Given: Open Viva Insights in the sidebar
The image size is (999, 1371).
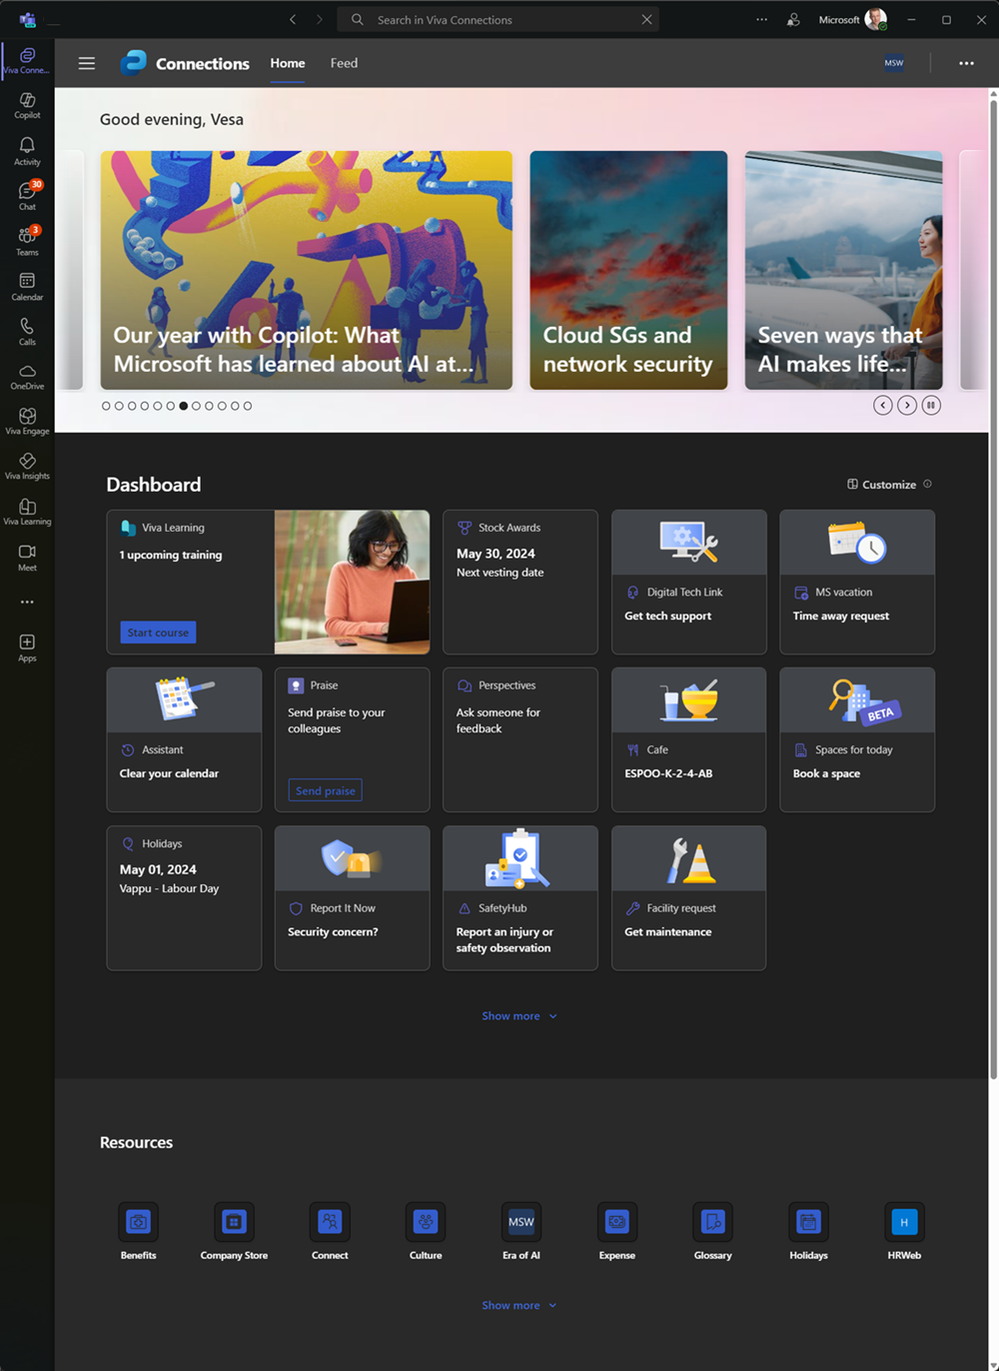Looking at the screenshot, I should pyautogui.click(x=27, y=466).
